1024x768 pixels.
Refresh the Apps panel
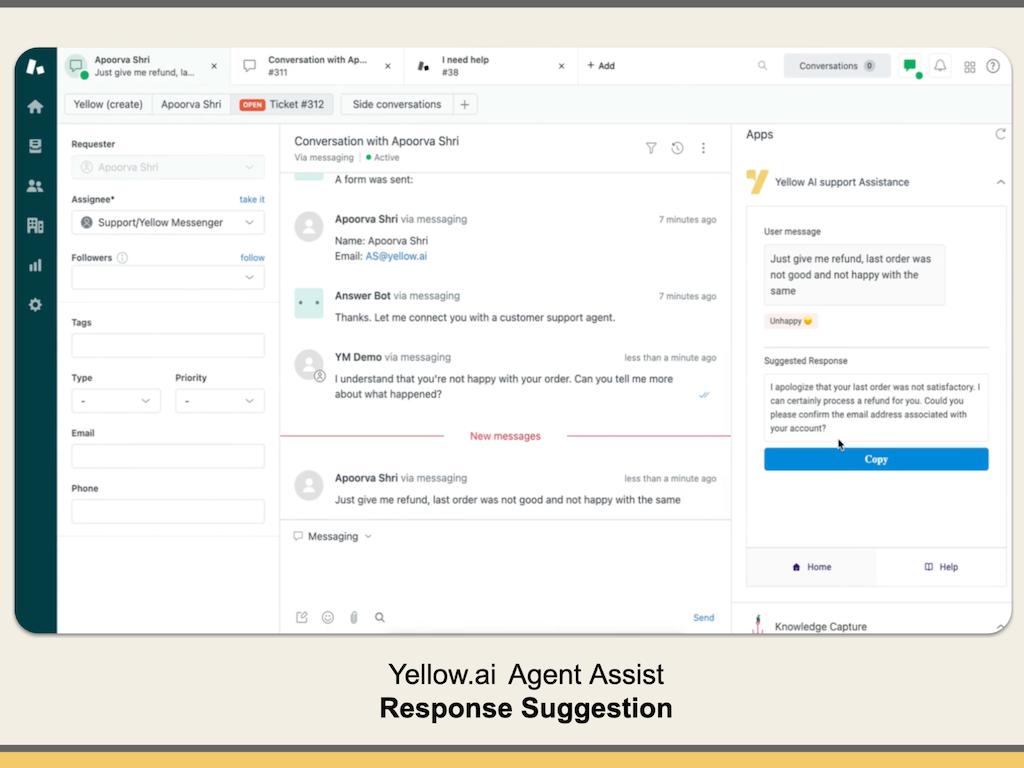(1000, 134)
